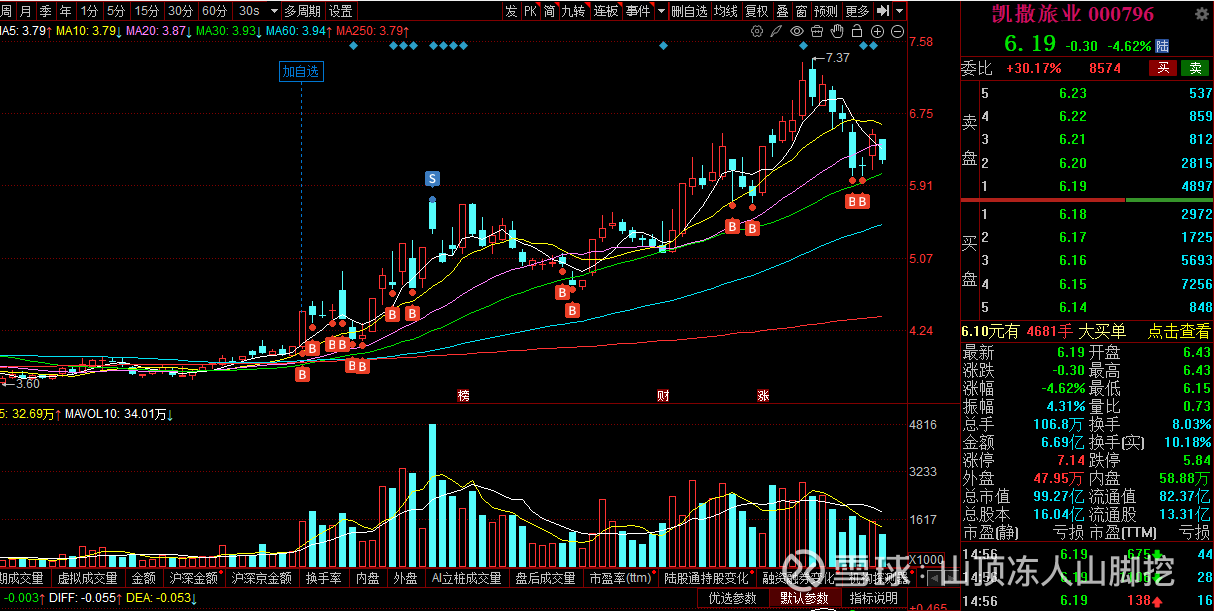Expand the last dropdown arrow in the top toolbar
Viewport: 1214px width, 611px height.
(900, 11)
